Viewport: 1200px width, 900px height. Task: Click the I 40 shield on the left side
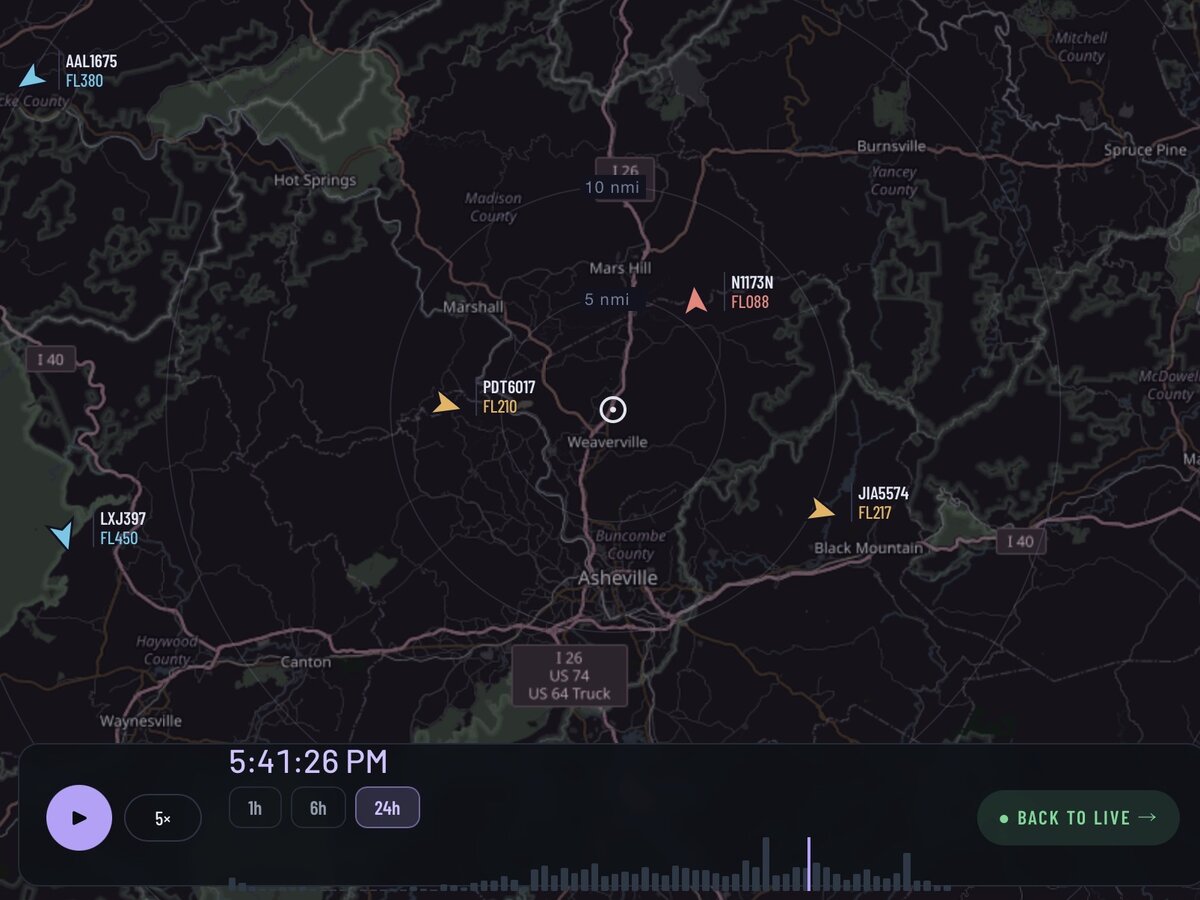[x=51, y=359]
